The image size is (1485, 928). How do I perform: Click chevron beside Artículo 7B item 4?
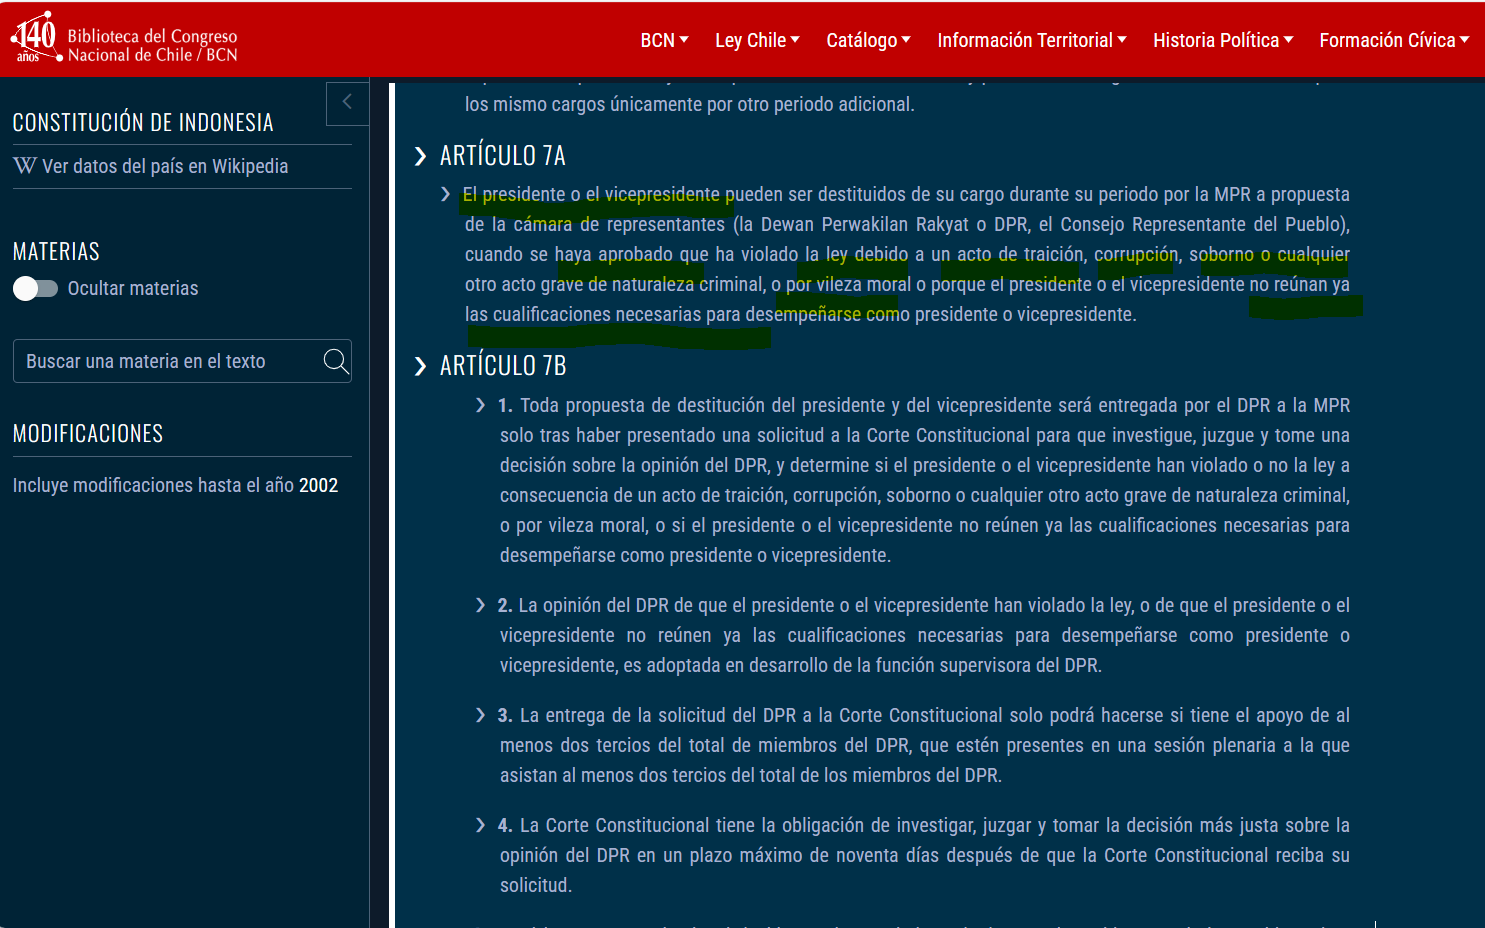tap(481, 825)
